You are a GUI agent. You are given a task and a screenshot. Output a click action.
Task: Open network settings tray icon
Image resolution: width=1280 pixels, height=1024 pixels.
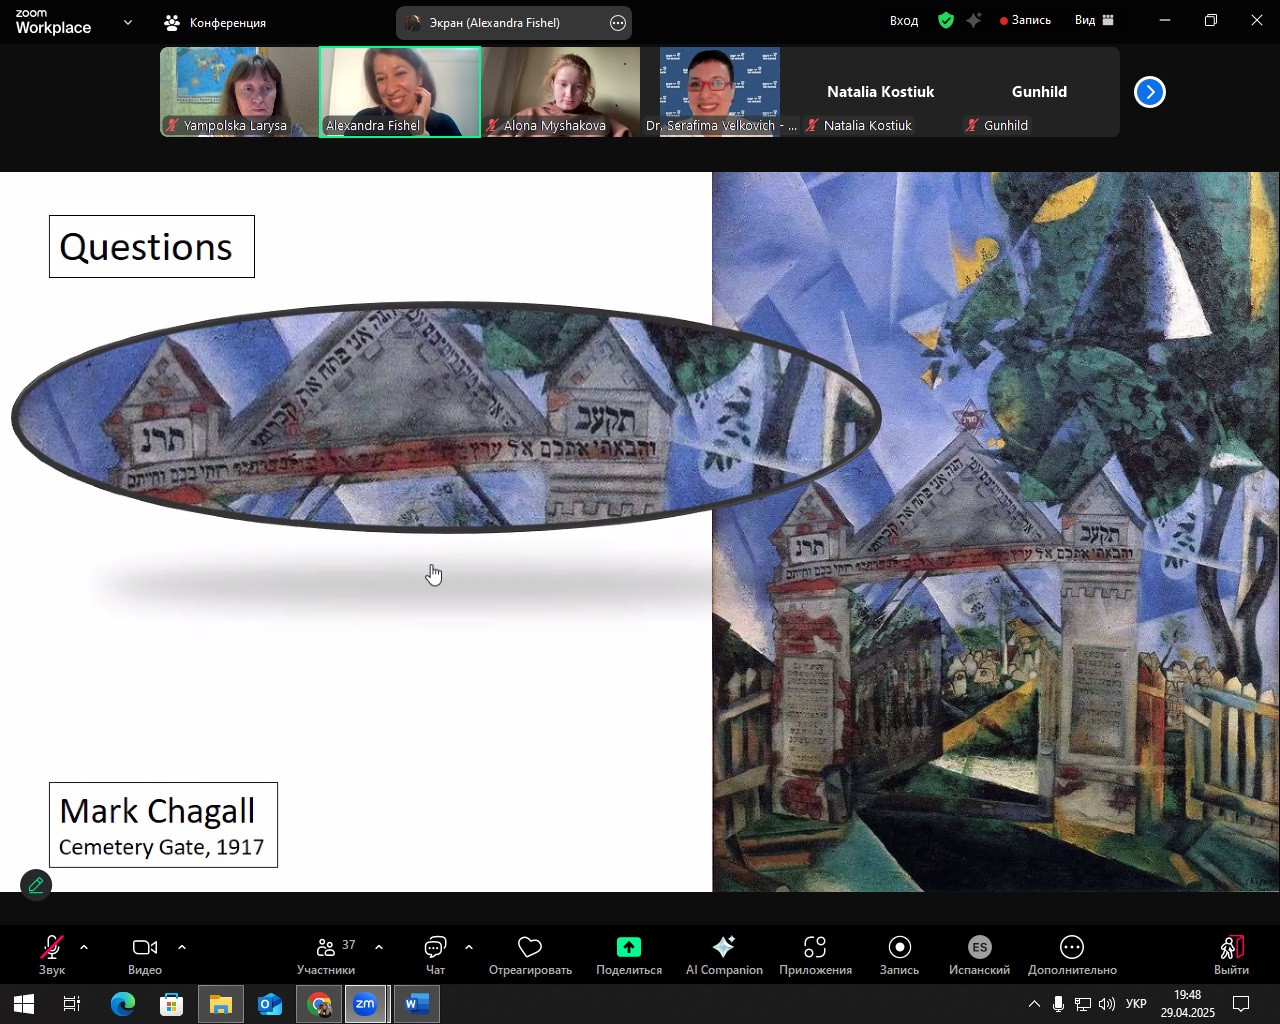point(1083,1004)
